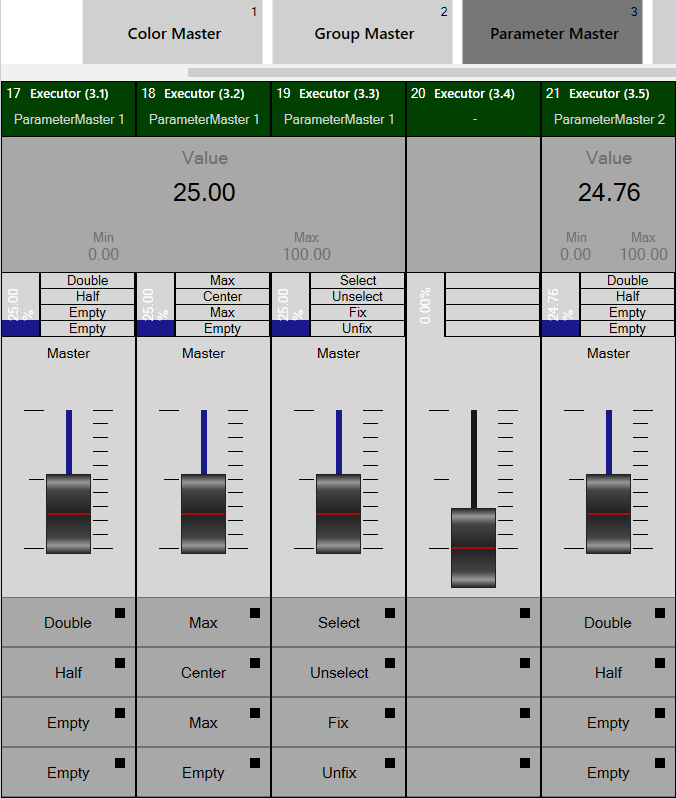Screen dimensions: 676x798
Task: Click the Executor 3.1 header
Action: click(68, 106)
